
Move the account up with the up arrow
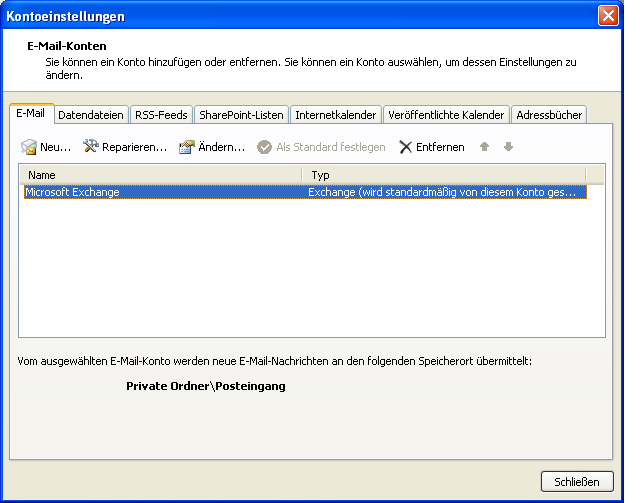pyautogui.click(x=485, y=147)
